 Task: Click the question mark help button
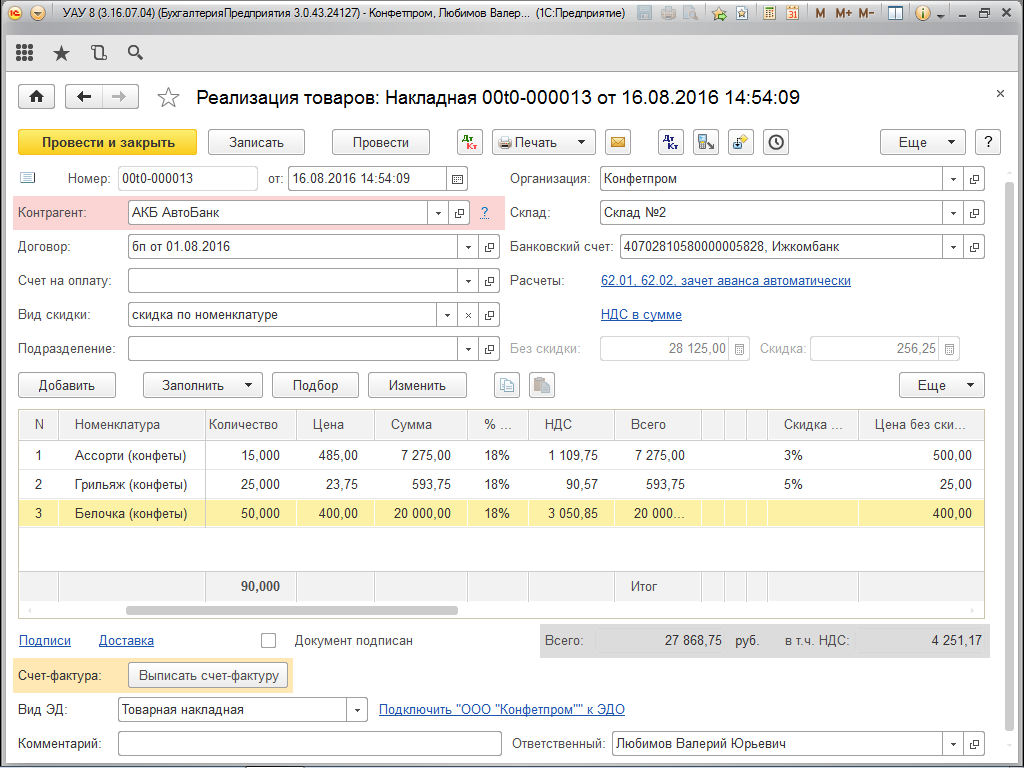(988, 142)
